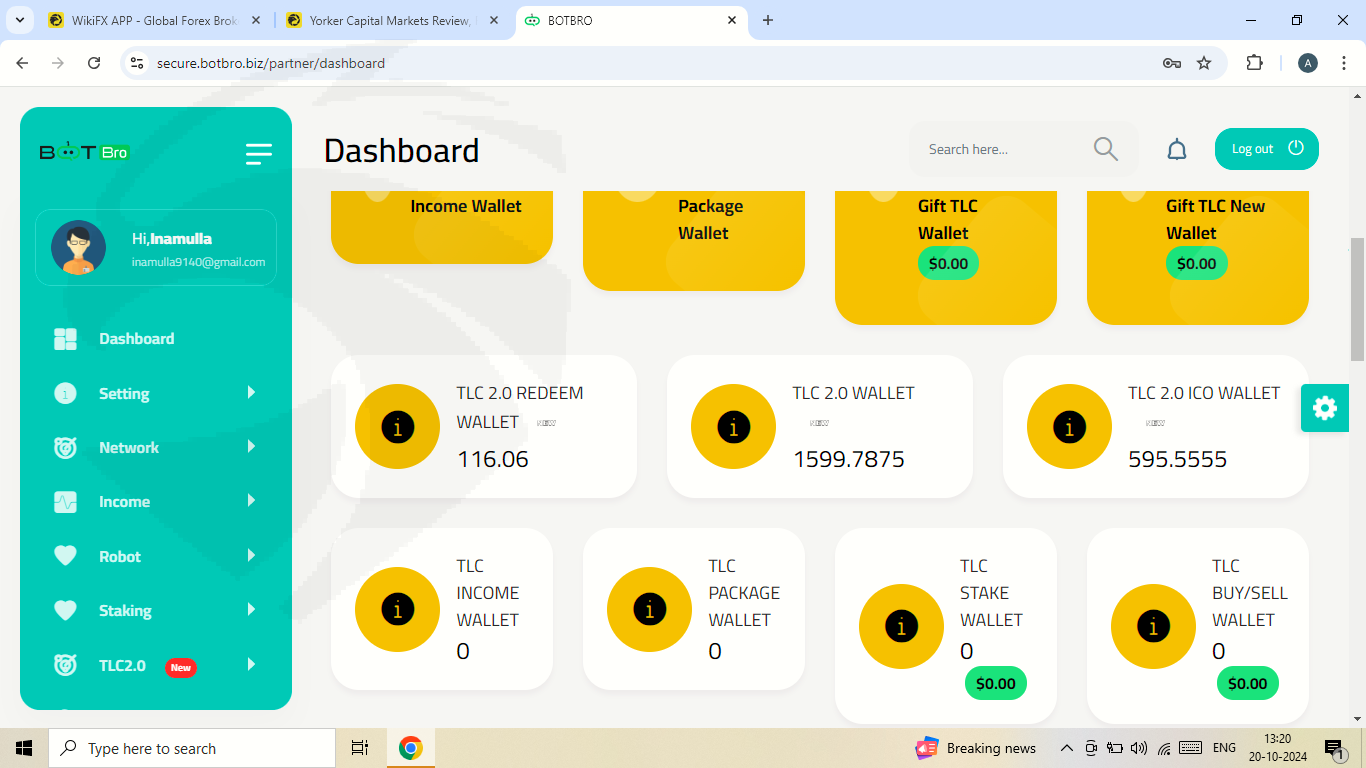Click the Log out button
This screenshot has height=768, width=1366.
pos(1267,149)
